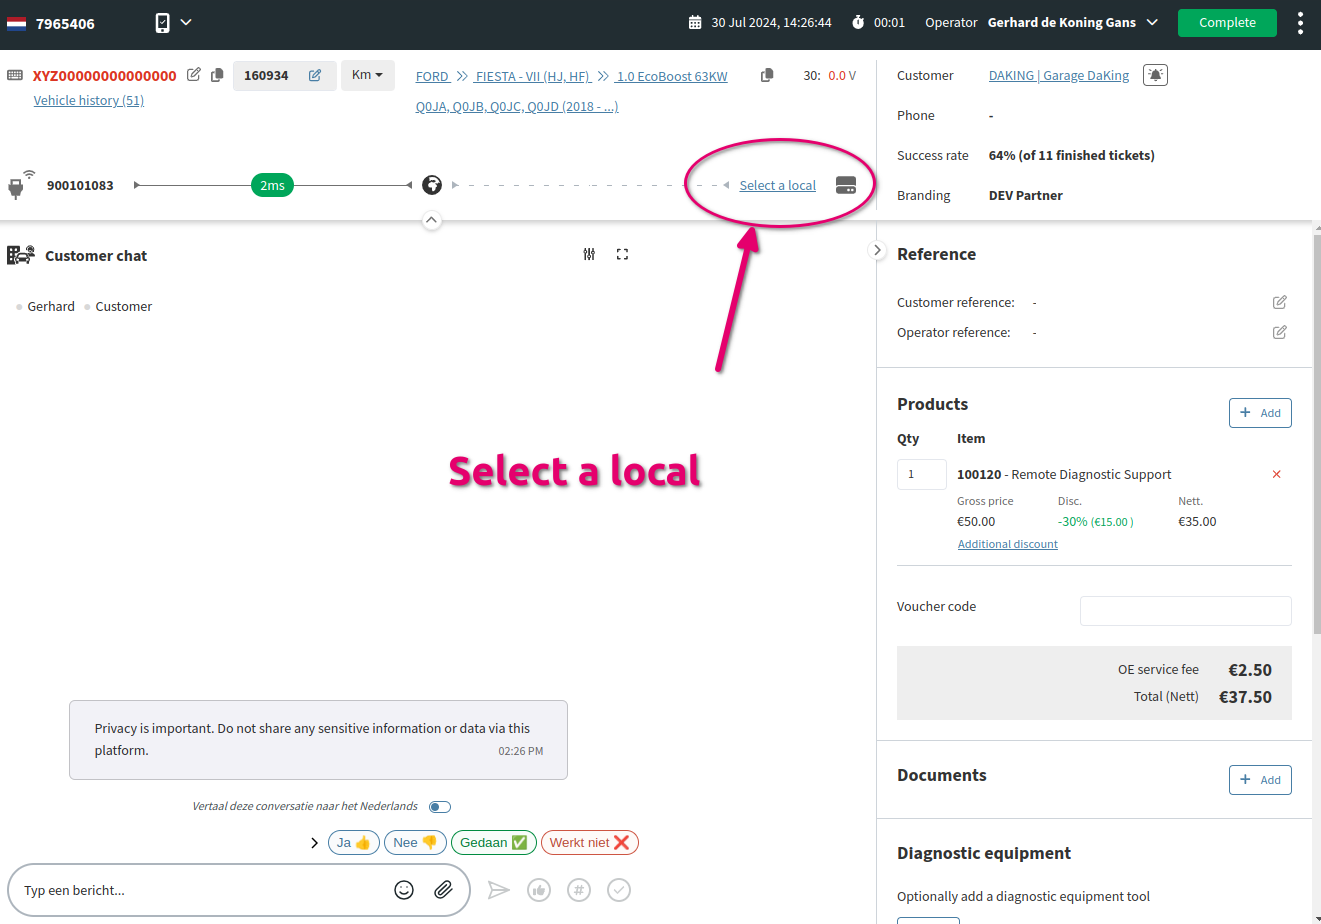1321x924 pixels.
Task: Open the three-dot menu top right
Action: click(x=1300, y=22)
